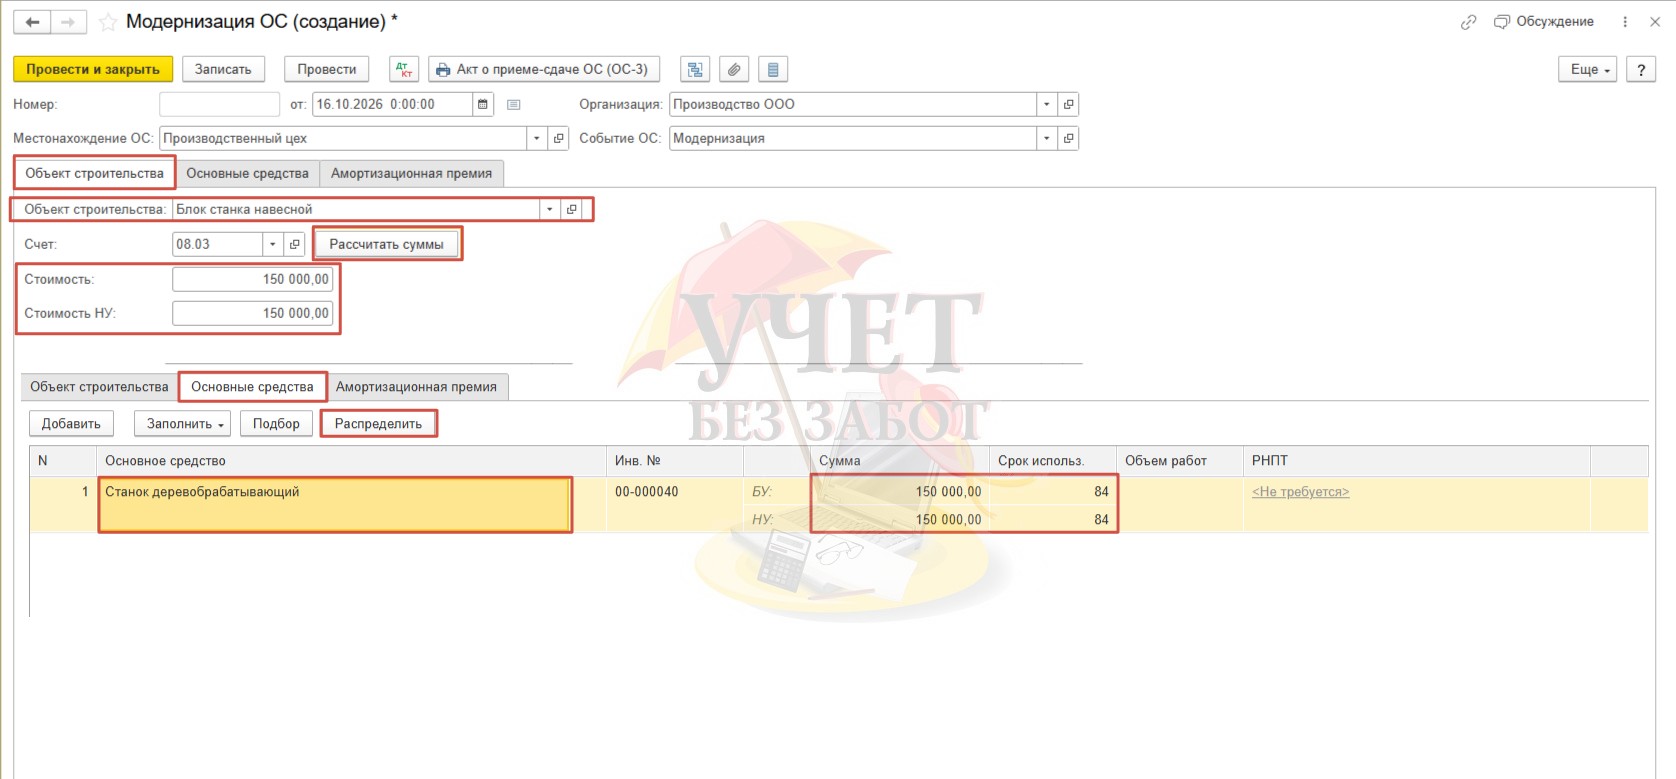Attach files with the paperclip icon

point(734,69)
